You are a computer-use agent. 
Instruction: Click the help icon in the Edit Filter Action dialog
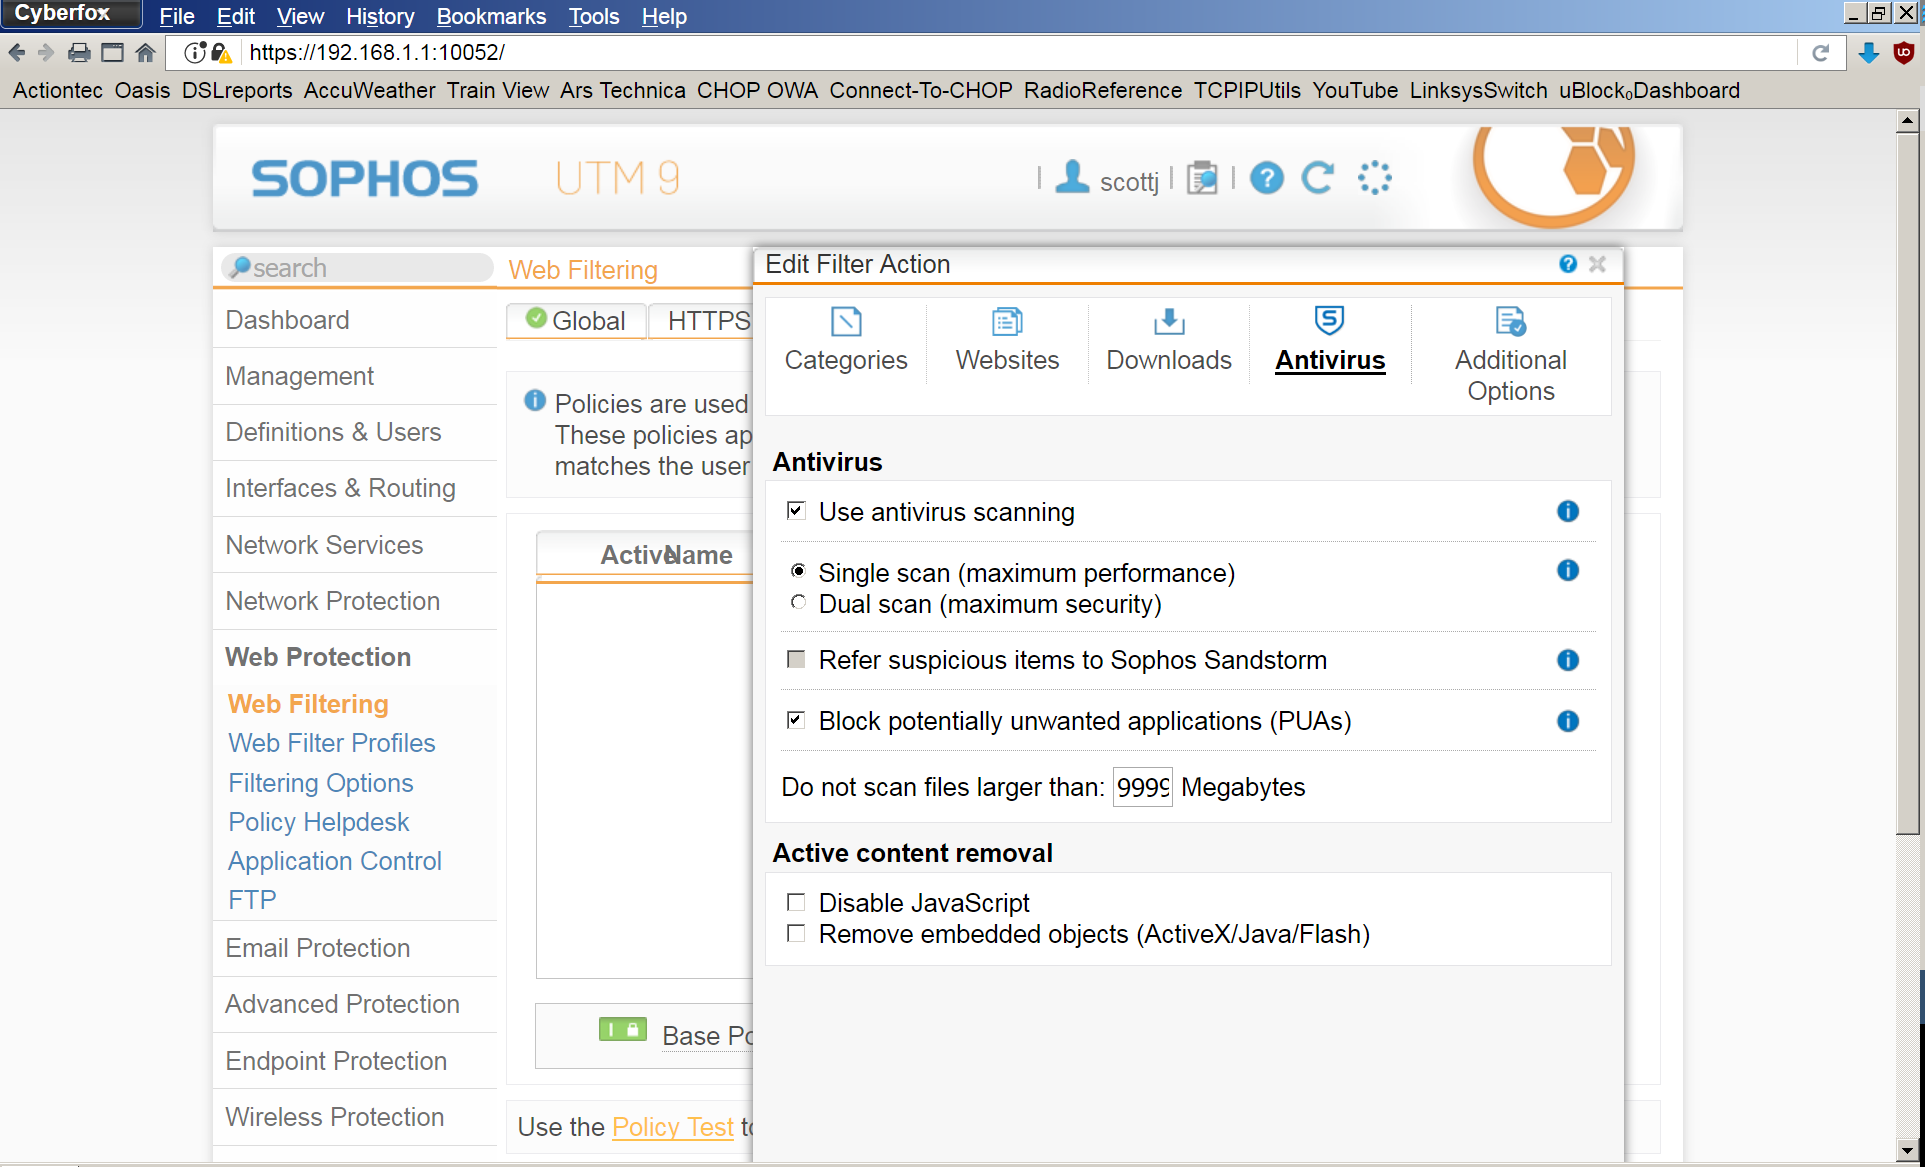point(1568,264)
